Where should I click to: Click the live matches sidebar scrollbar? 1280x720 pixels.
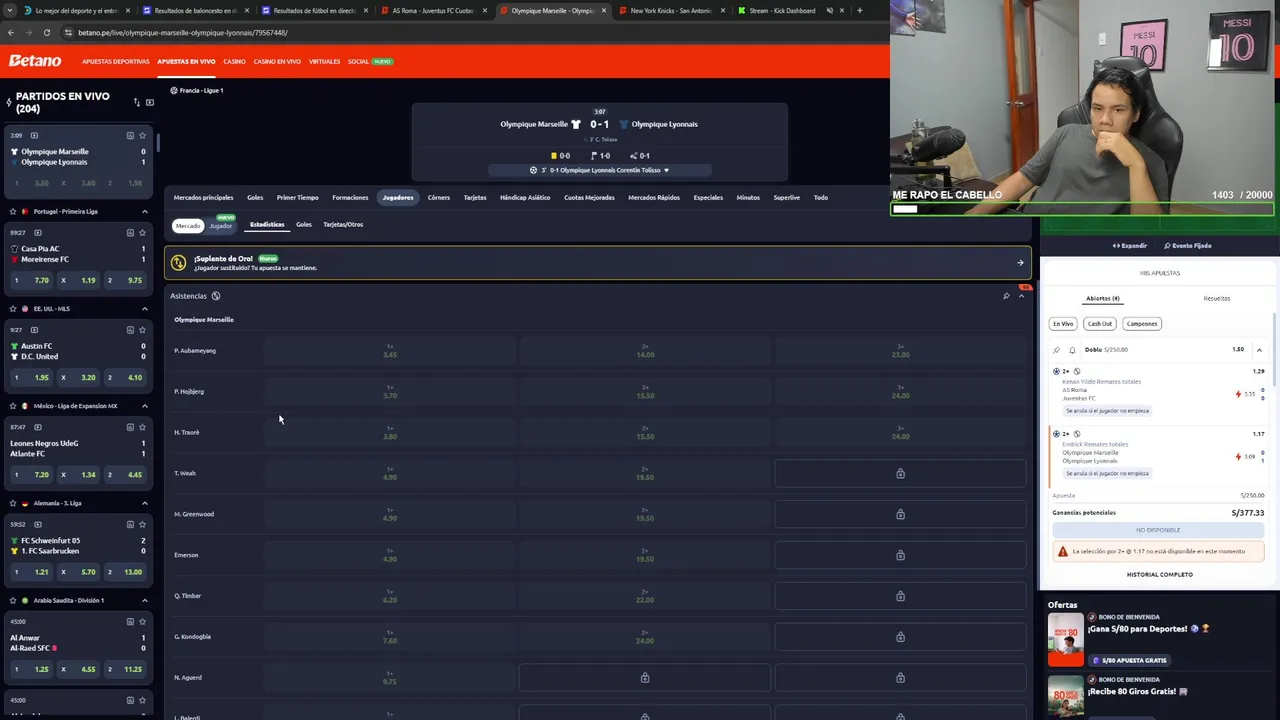click(x=157, y=142)
